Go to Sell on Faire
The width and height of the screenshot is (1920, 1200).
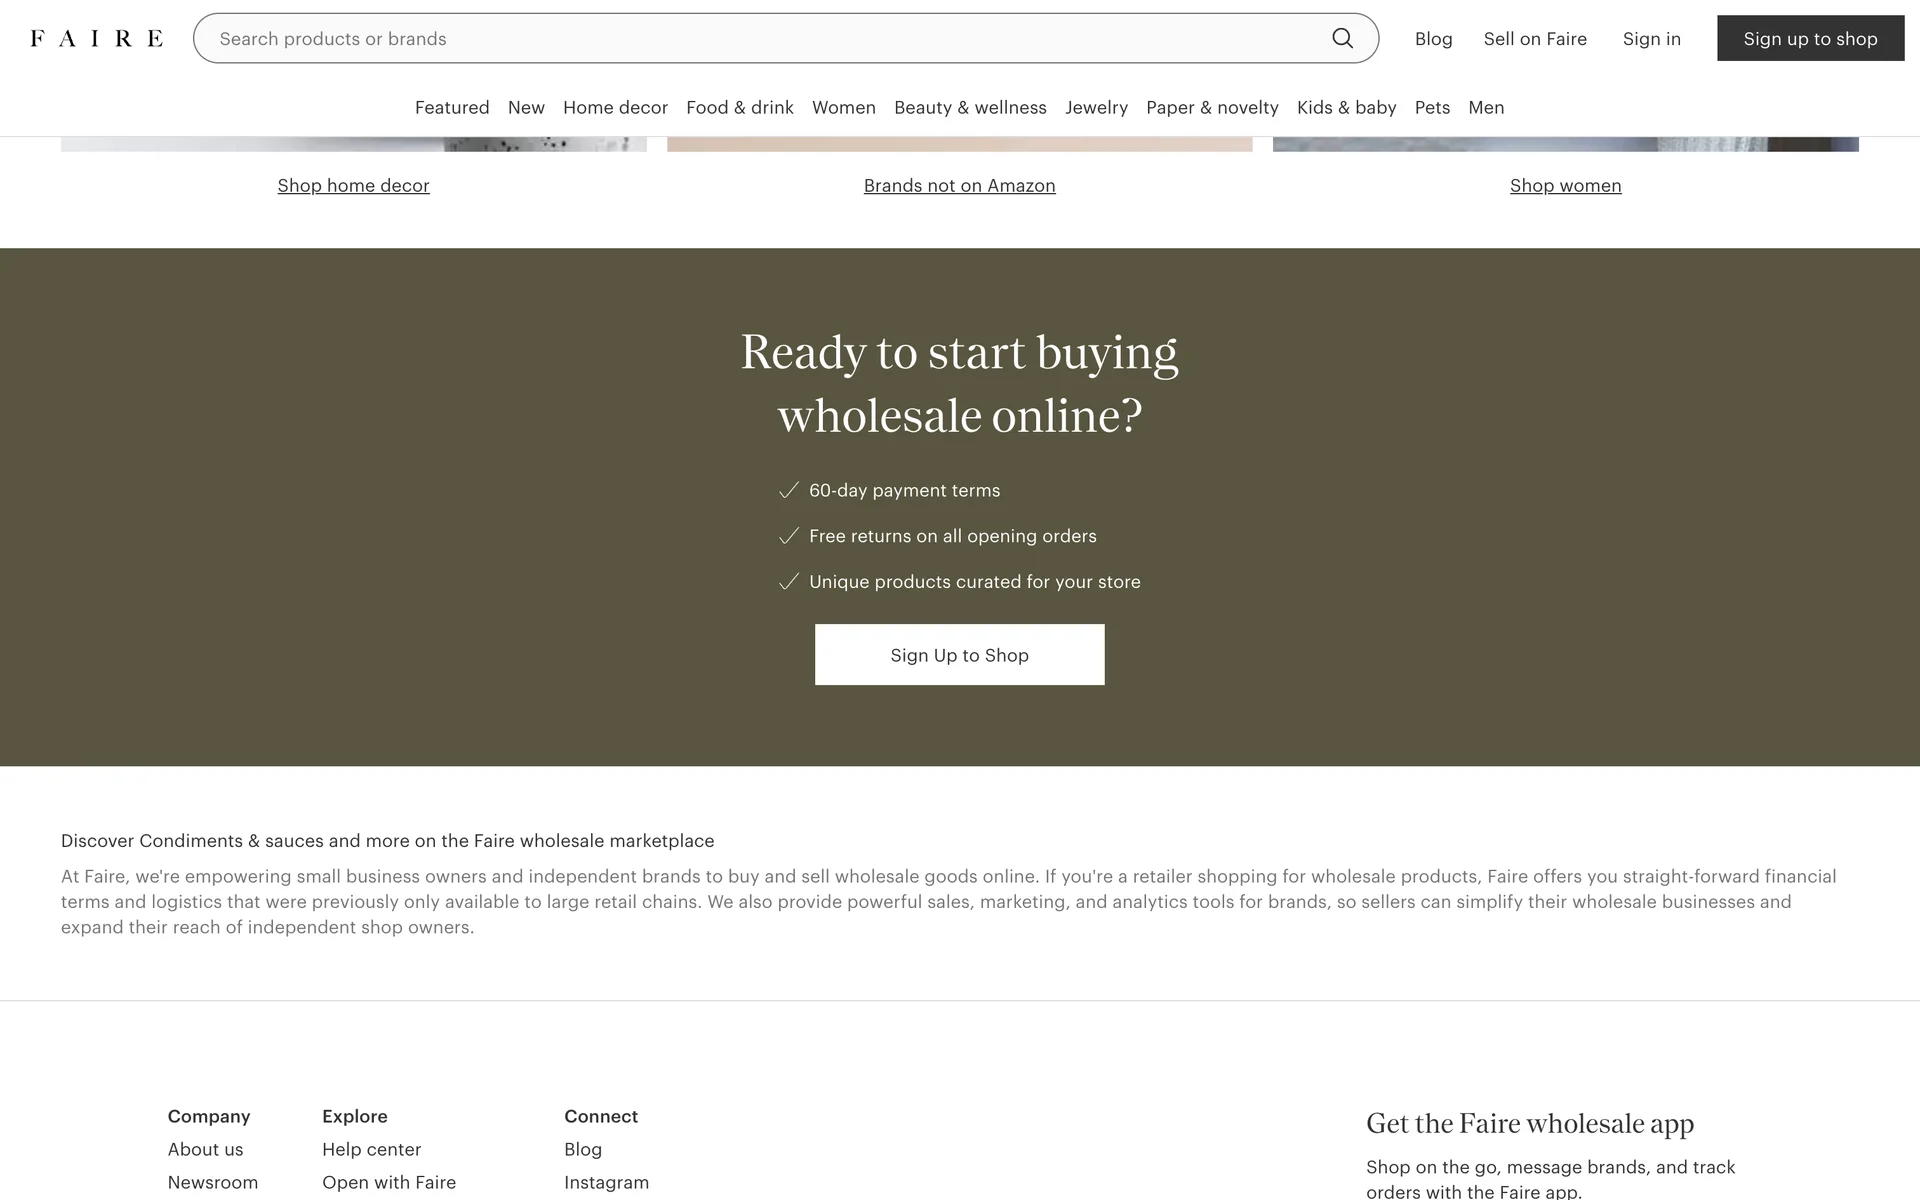(1535, 38)
